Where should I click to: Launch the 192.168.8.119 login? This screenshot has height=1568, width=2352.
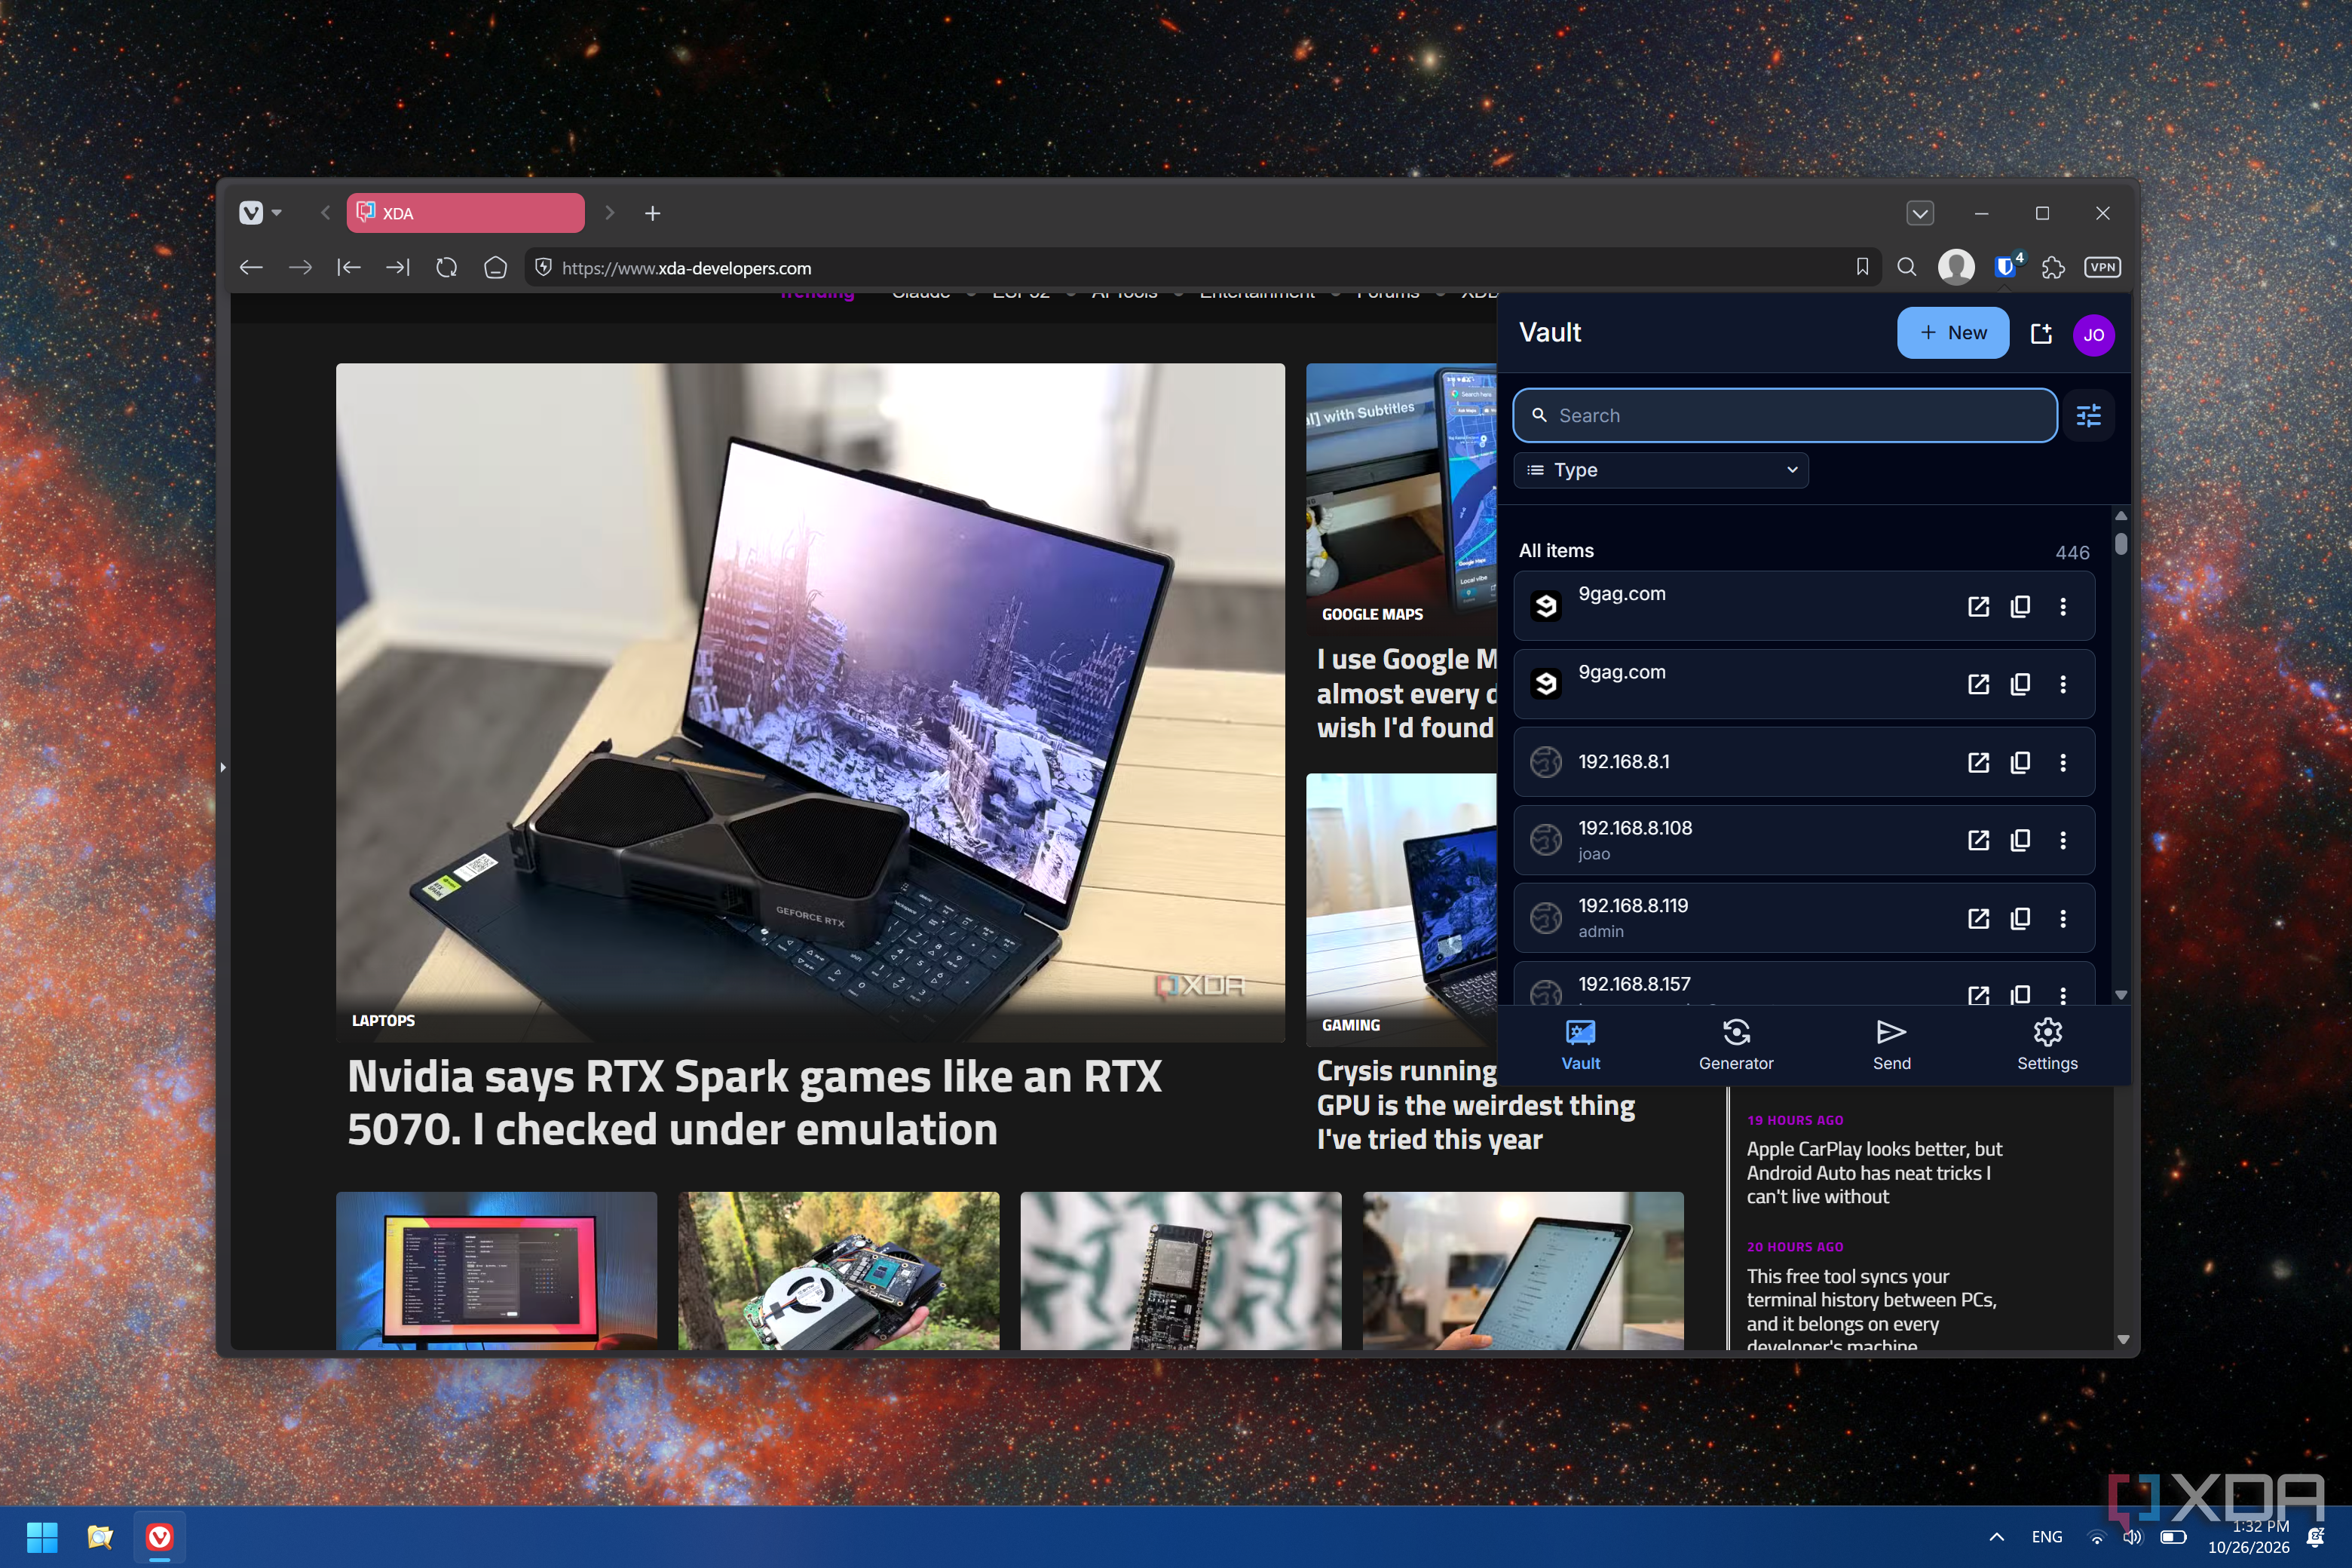1977,918
